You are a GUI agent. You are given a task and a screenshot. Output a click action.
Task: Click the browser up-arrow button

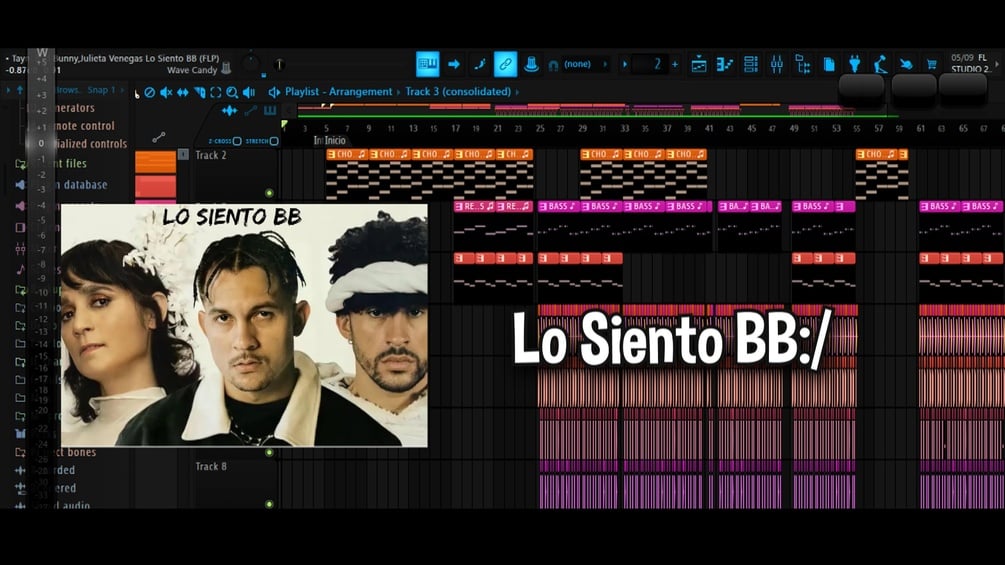[x=20, y=90]
